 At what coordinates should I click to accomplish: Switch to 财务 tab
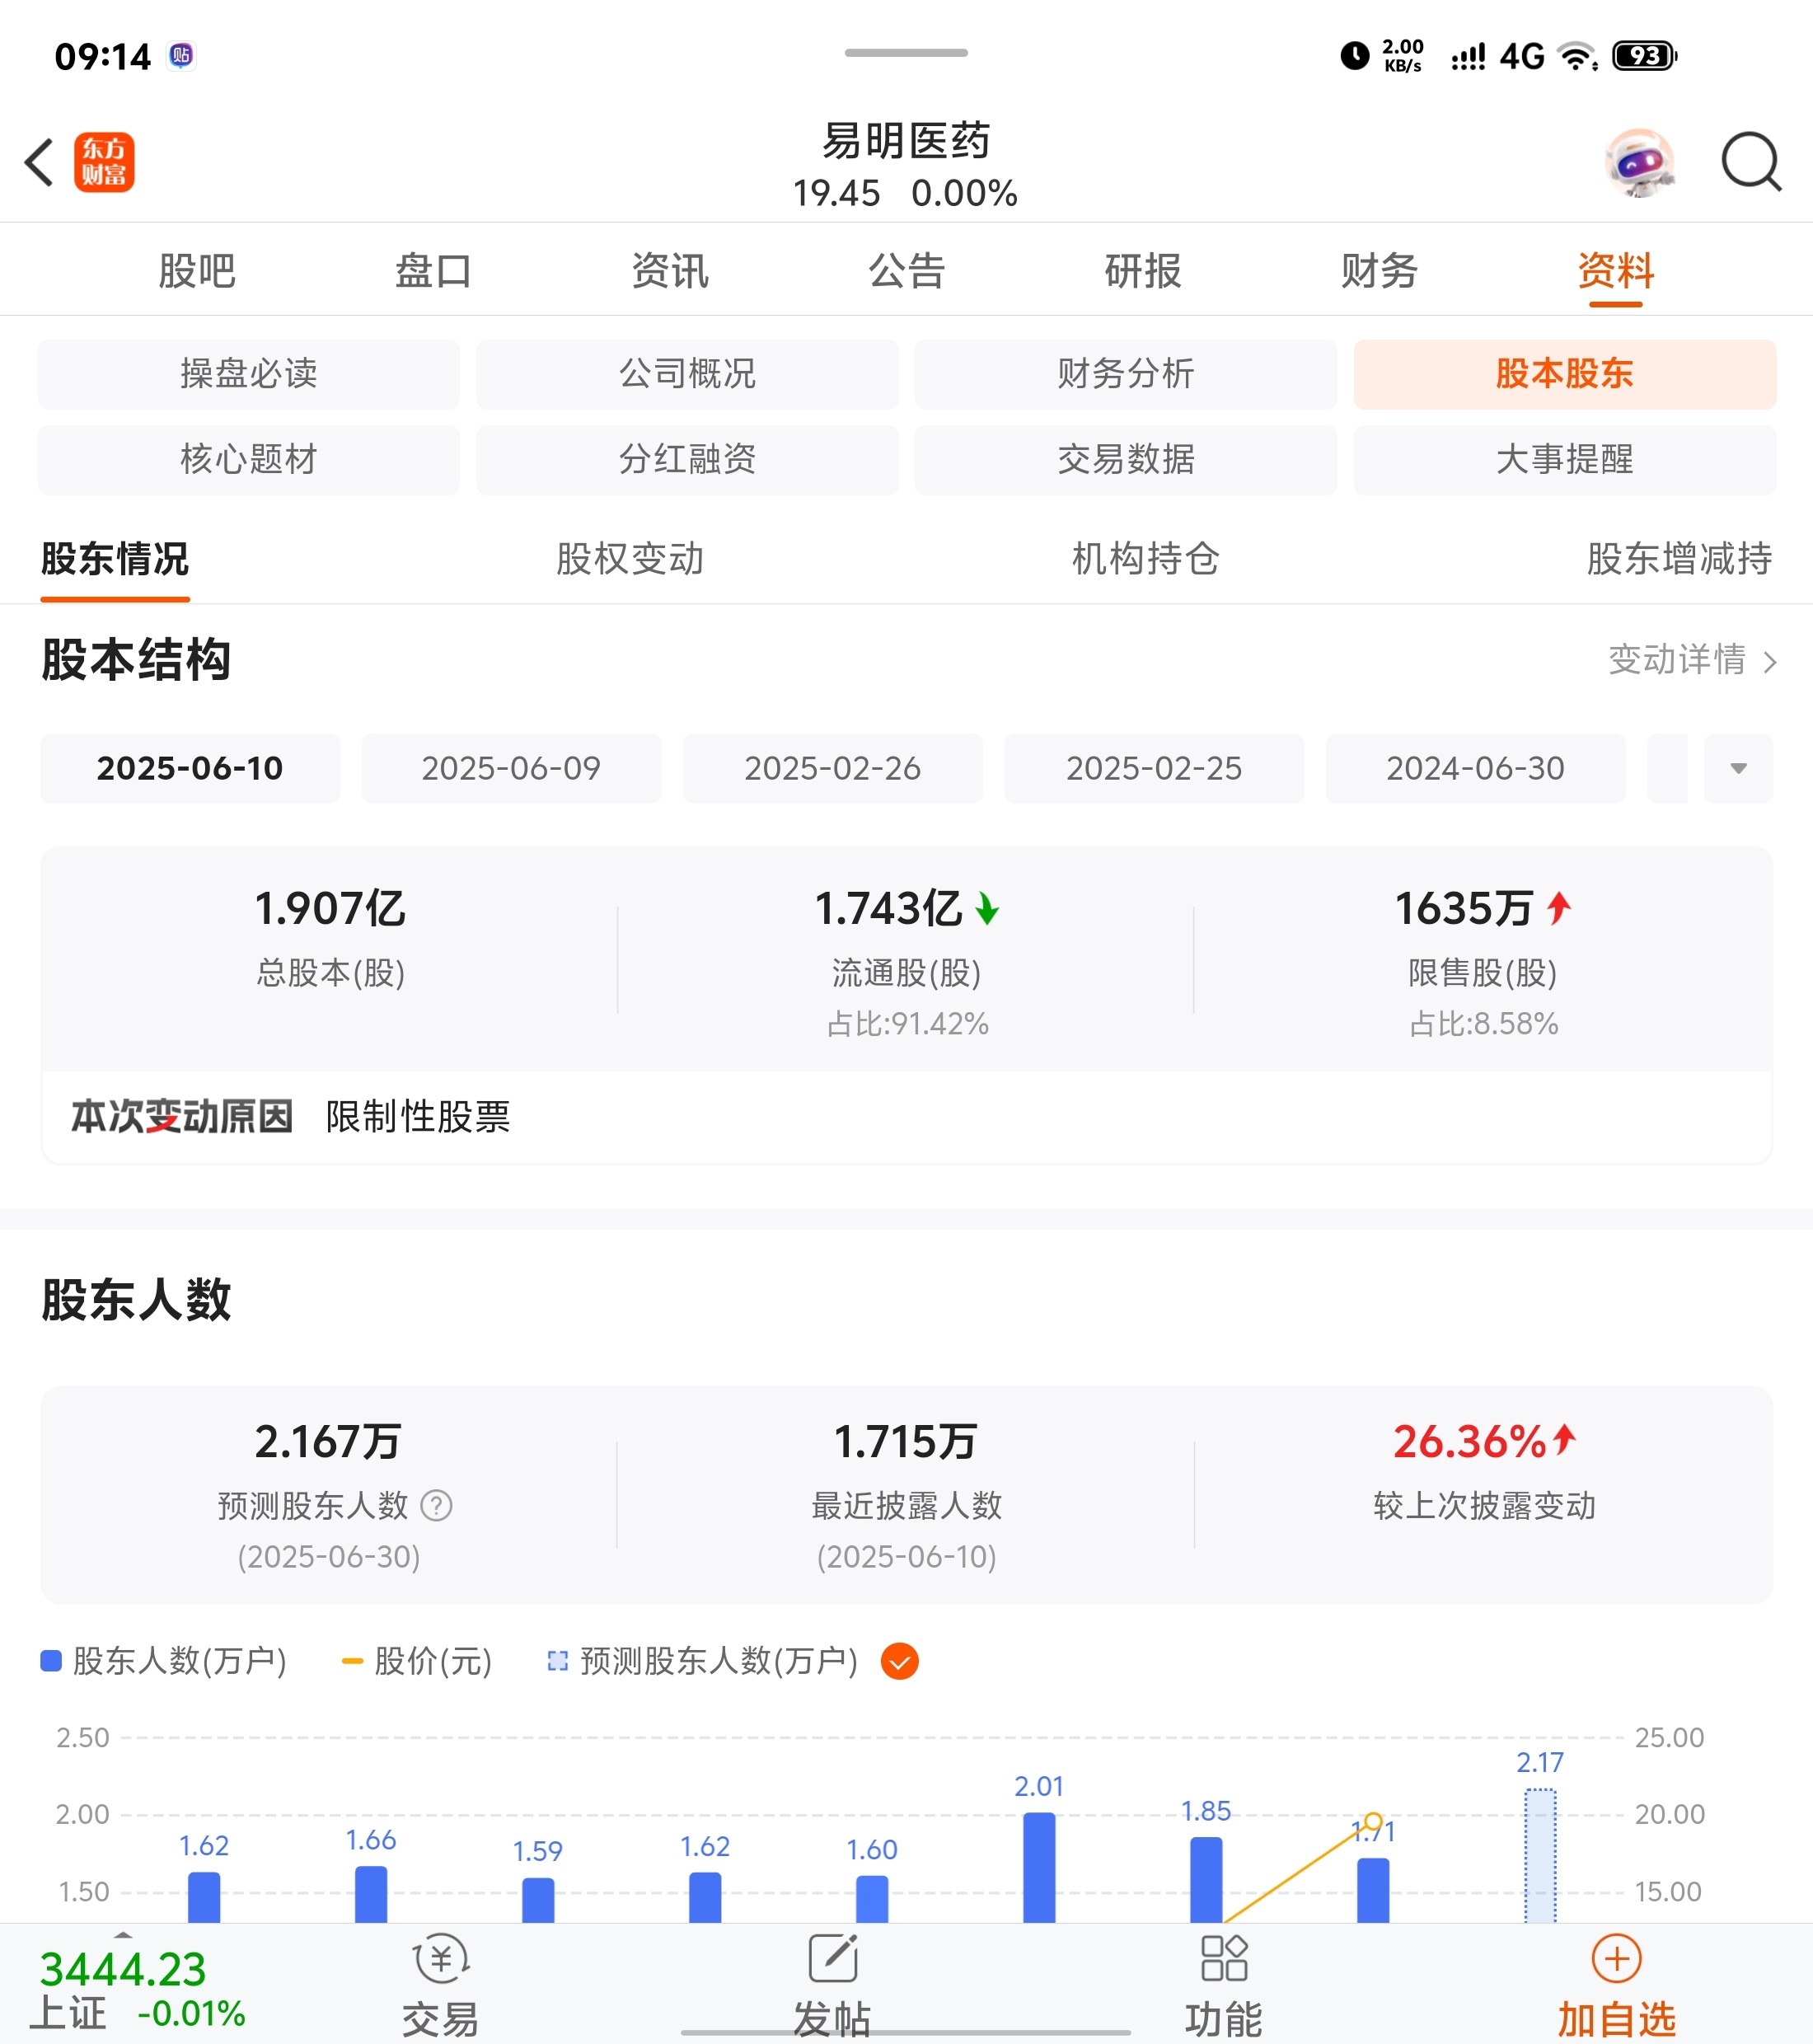click(1379, 271)
